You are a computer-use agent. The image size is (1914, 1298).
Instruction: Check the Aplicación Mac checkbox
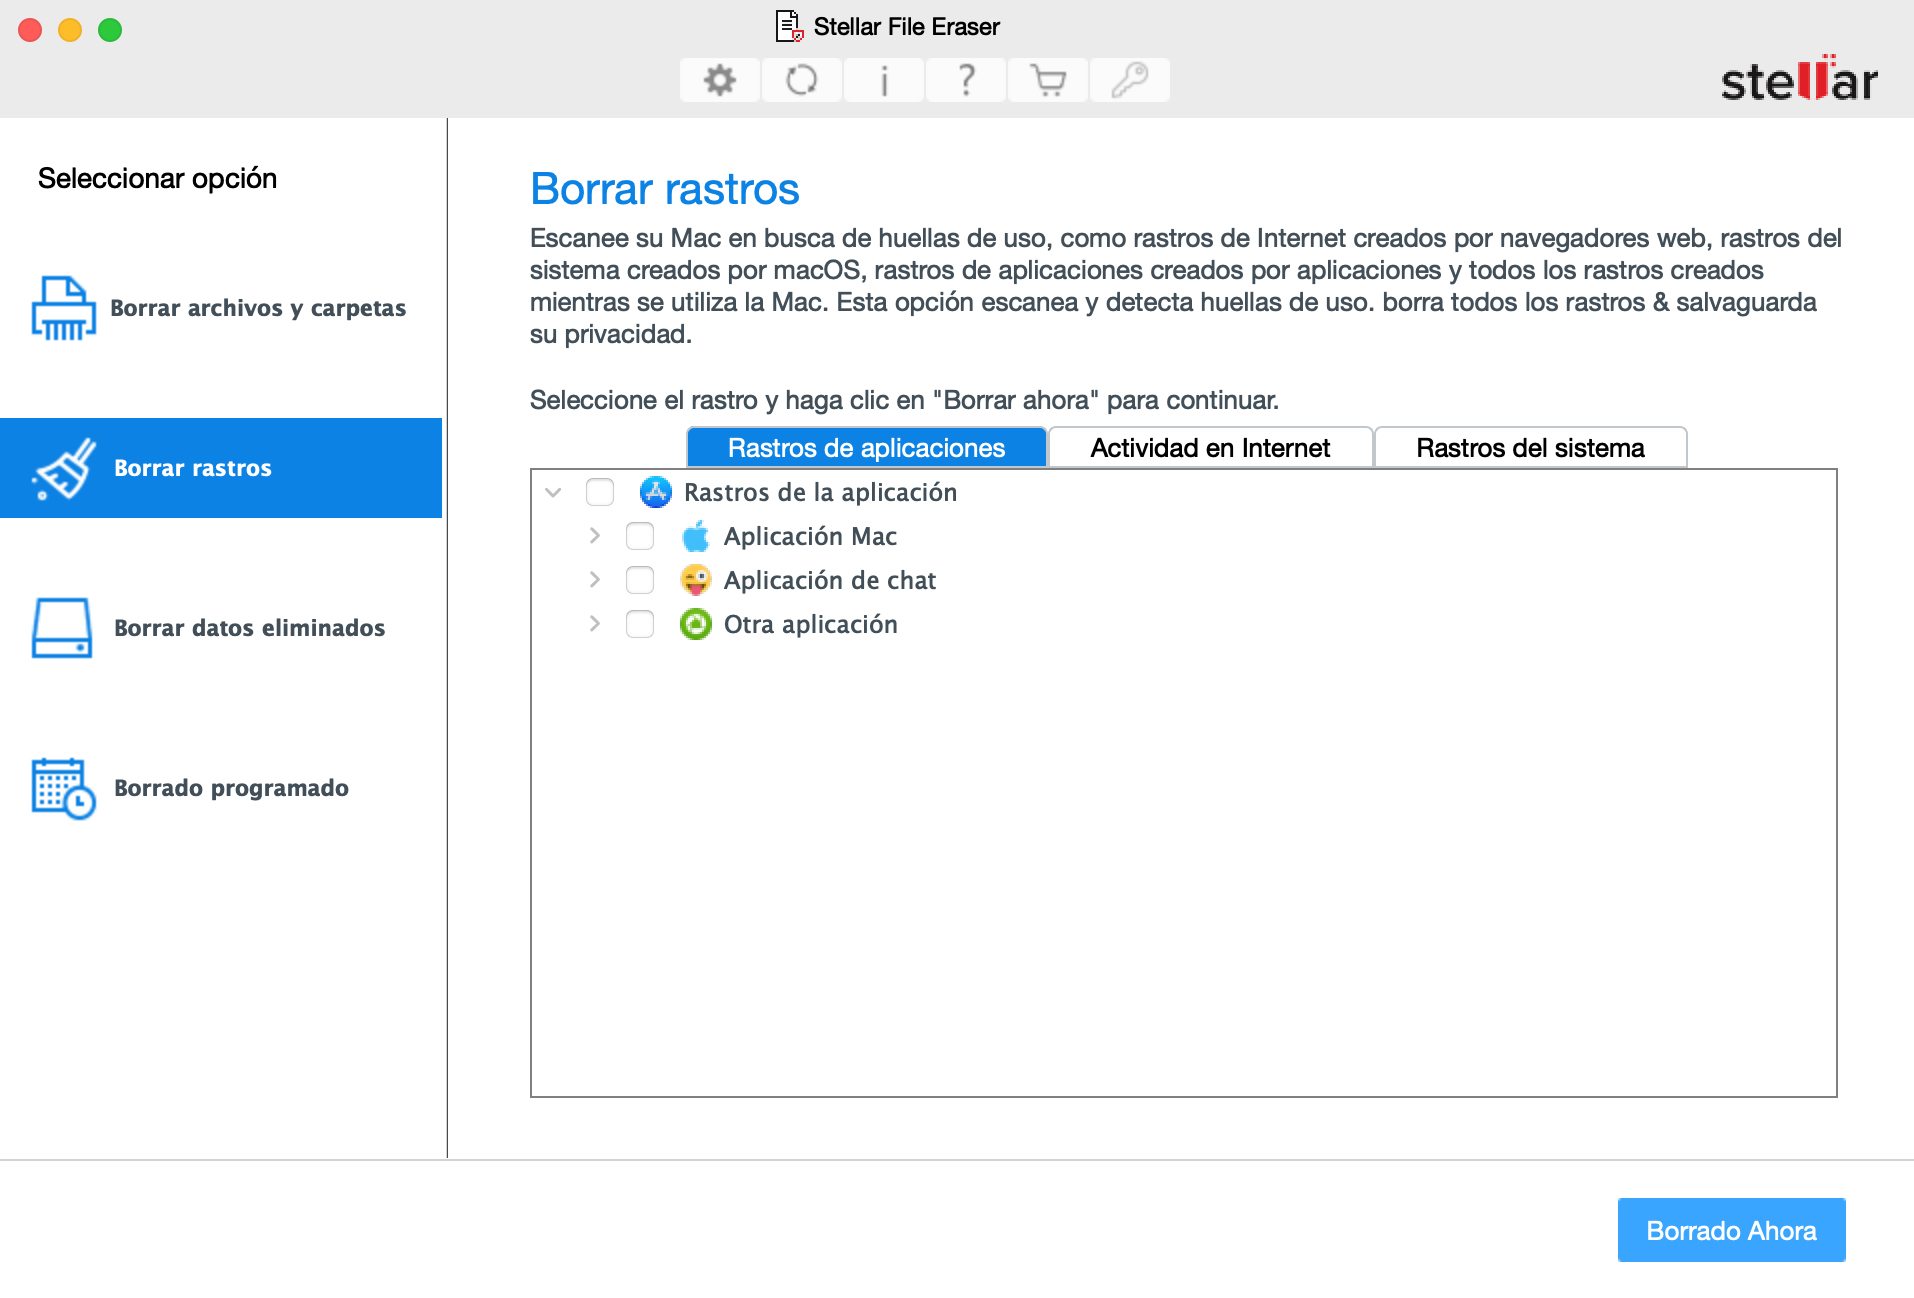(x=640, y=536)
